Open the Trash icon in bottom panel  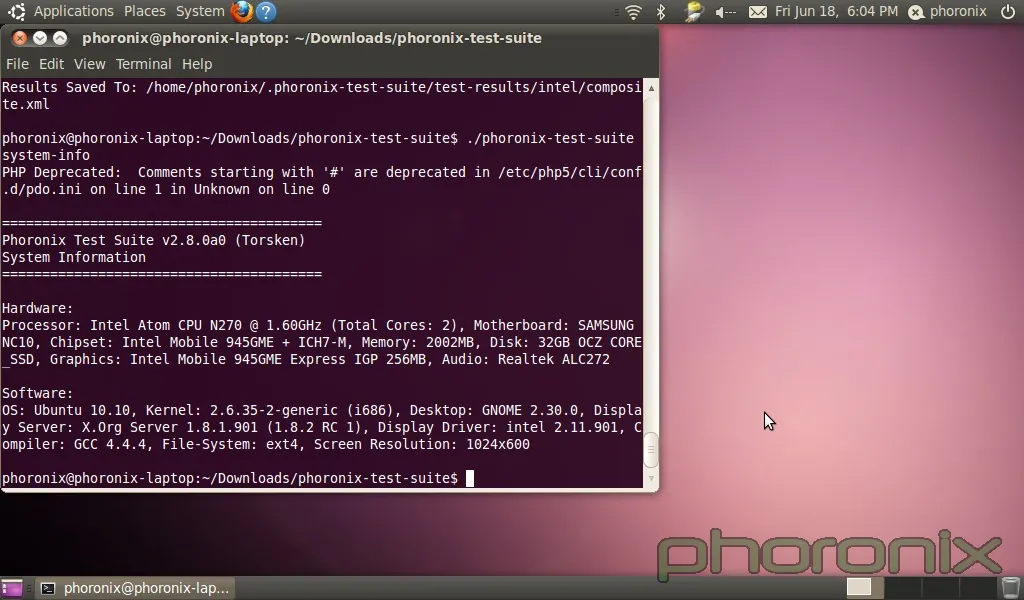click(1010, 587)
